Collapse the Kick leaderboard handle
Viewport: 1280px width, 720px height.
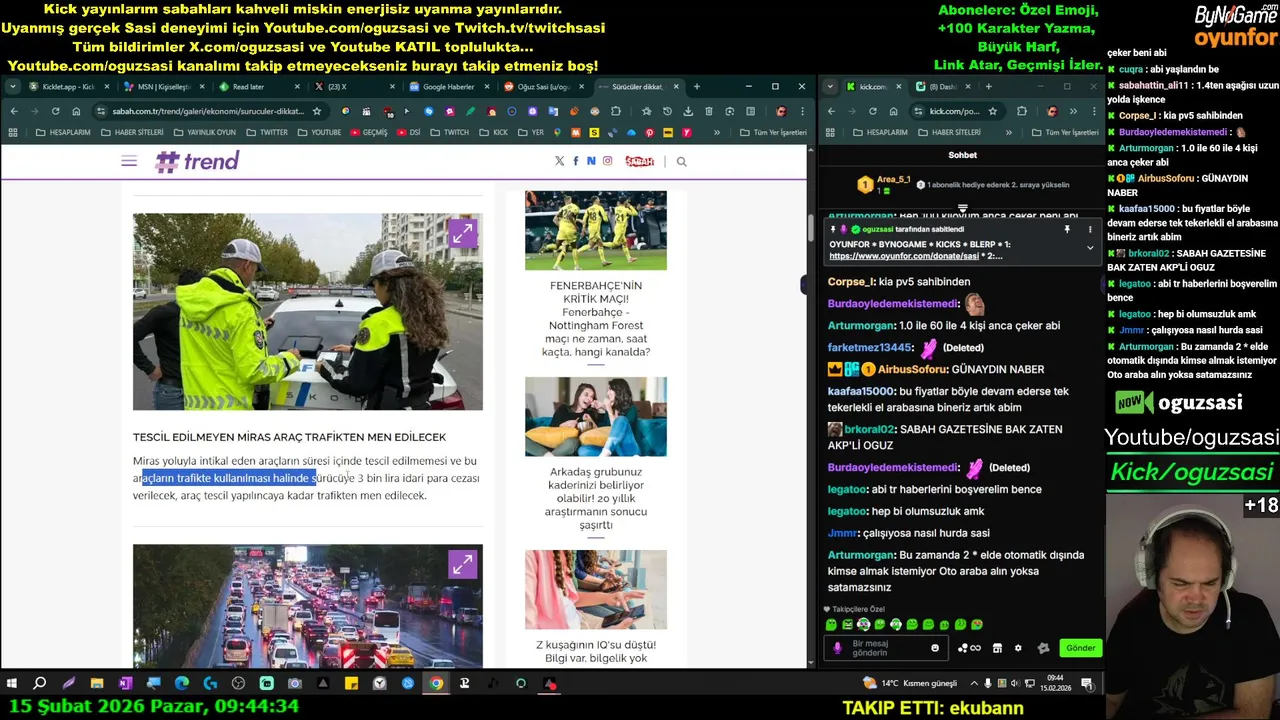coord(963,208)
